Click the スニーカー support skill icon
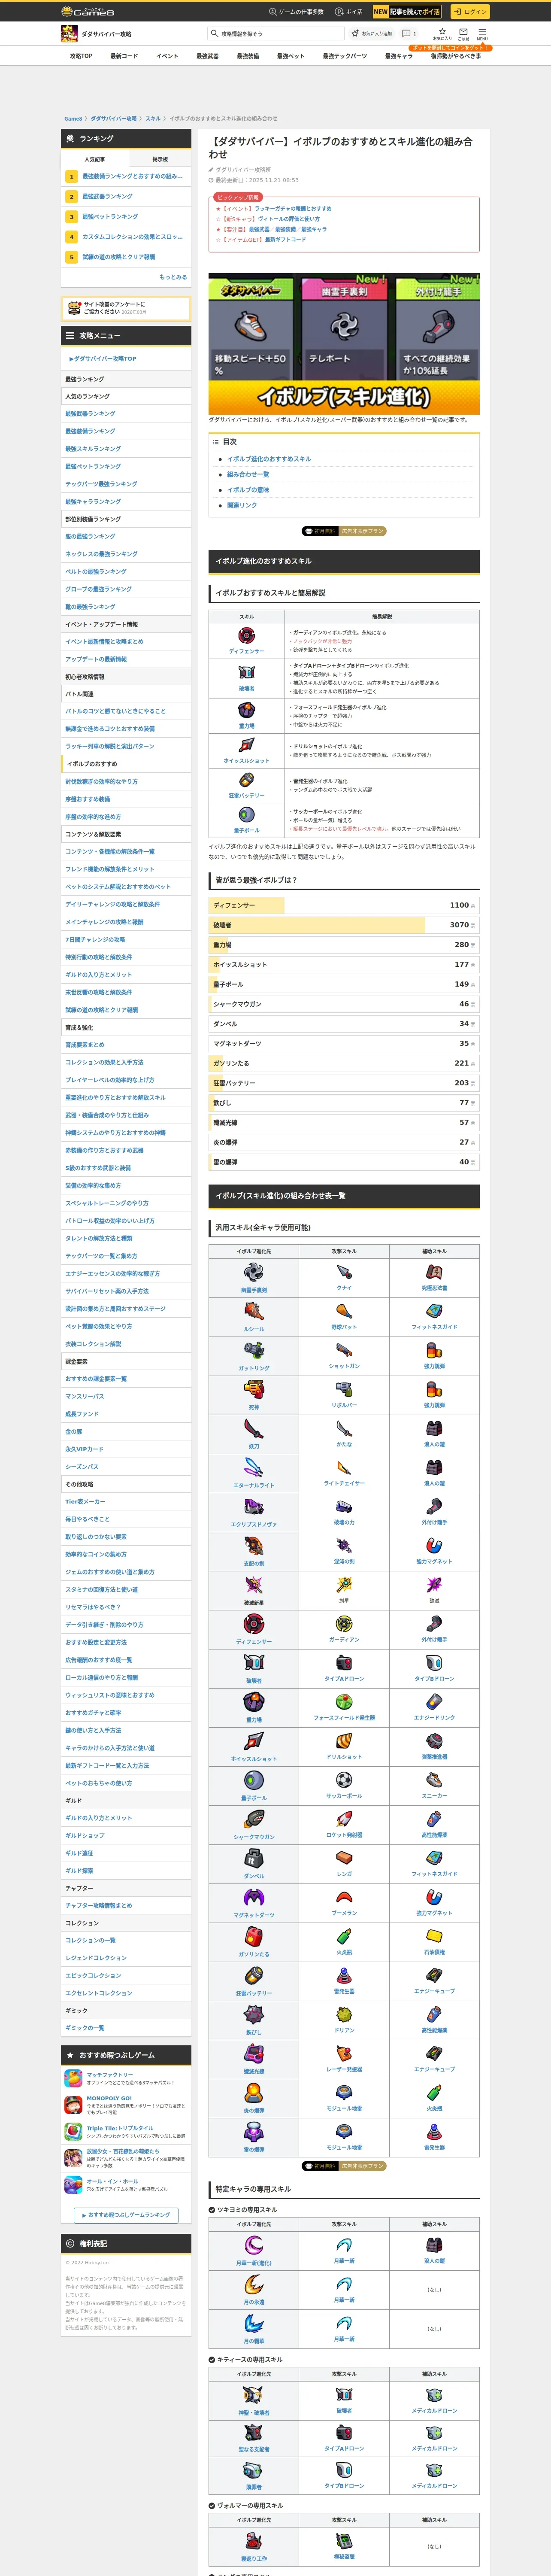This screenshot has width=551, height=2576. coord(434,1779)
